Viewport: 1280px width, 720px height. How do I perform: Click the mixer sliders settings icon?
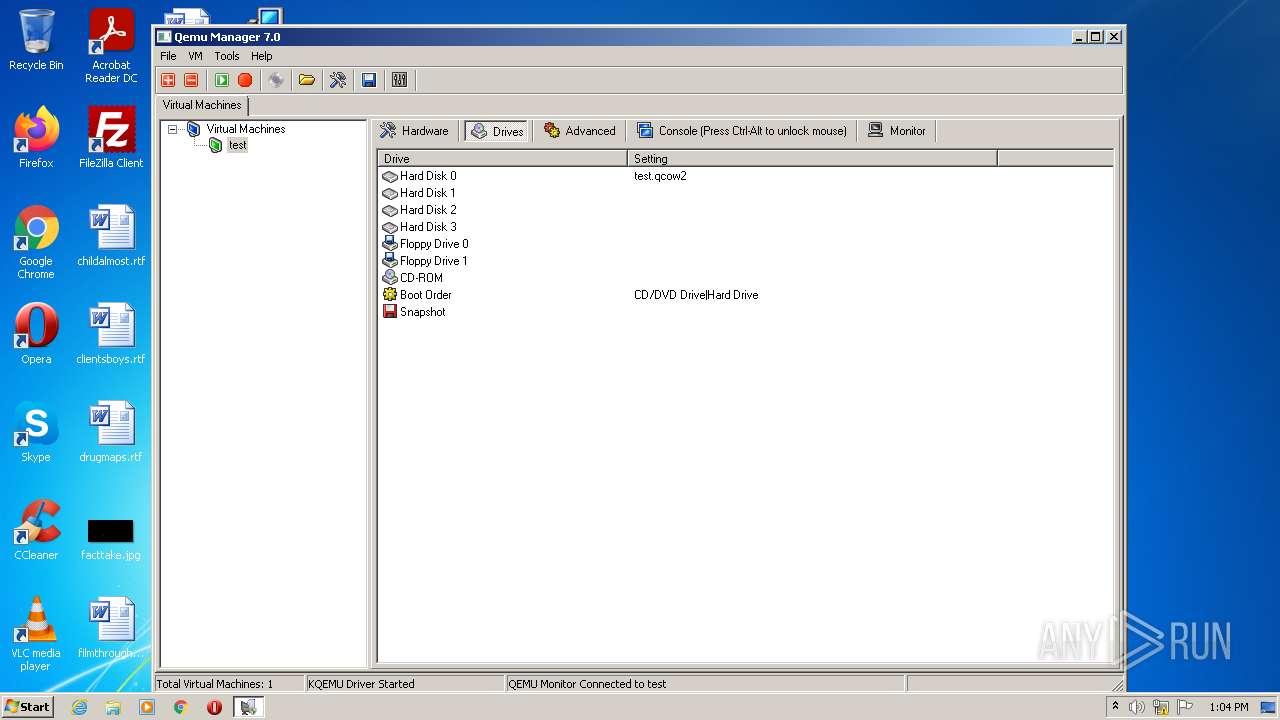coord(400,80)
